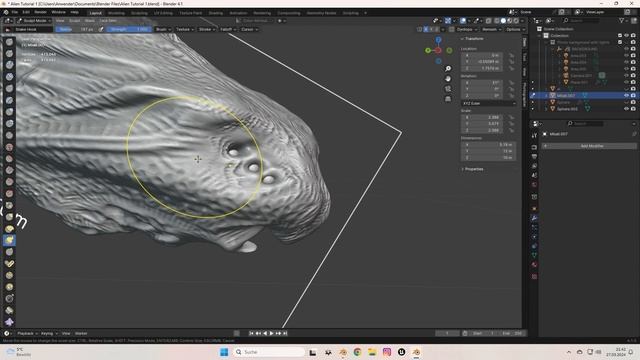Toggle X axis symmetry button
Image resolution: width=640 pixels, height=360 pixels.
point(426,29)
